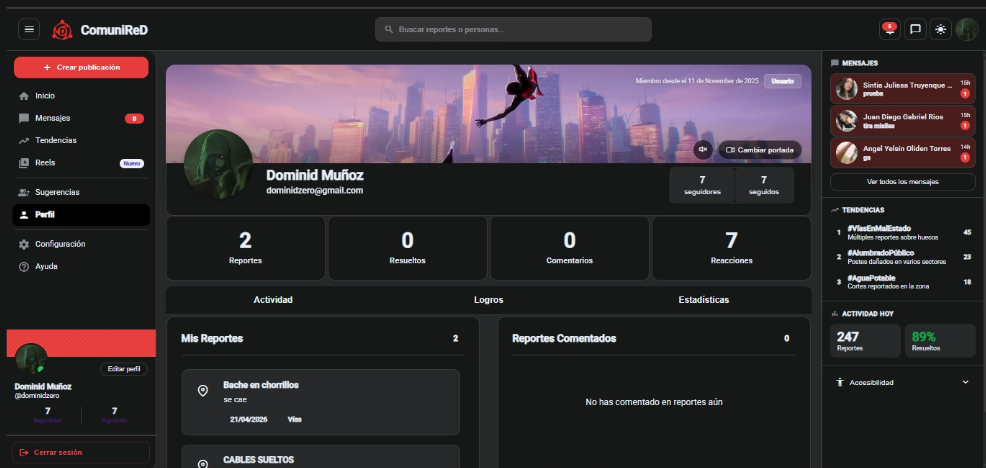
Task: Click the sidebar Siguiendo count
Action: pyautogui.click(x=114, y=415)
